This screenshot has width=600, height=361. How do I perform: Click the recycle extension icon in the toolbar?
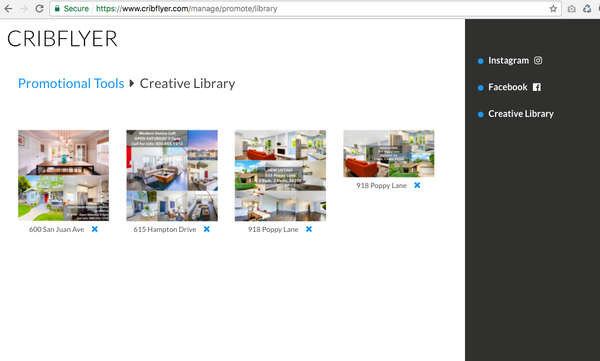[x=587, y=8]
